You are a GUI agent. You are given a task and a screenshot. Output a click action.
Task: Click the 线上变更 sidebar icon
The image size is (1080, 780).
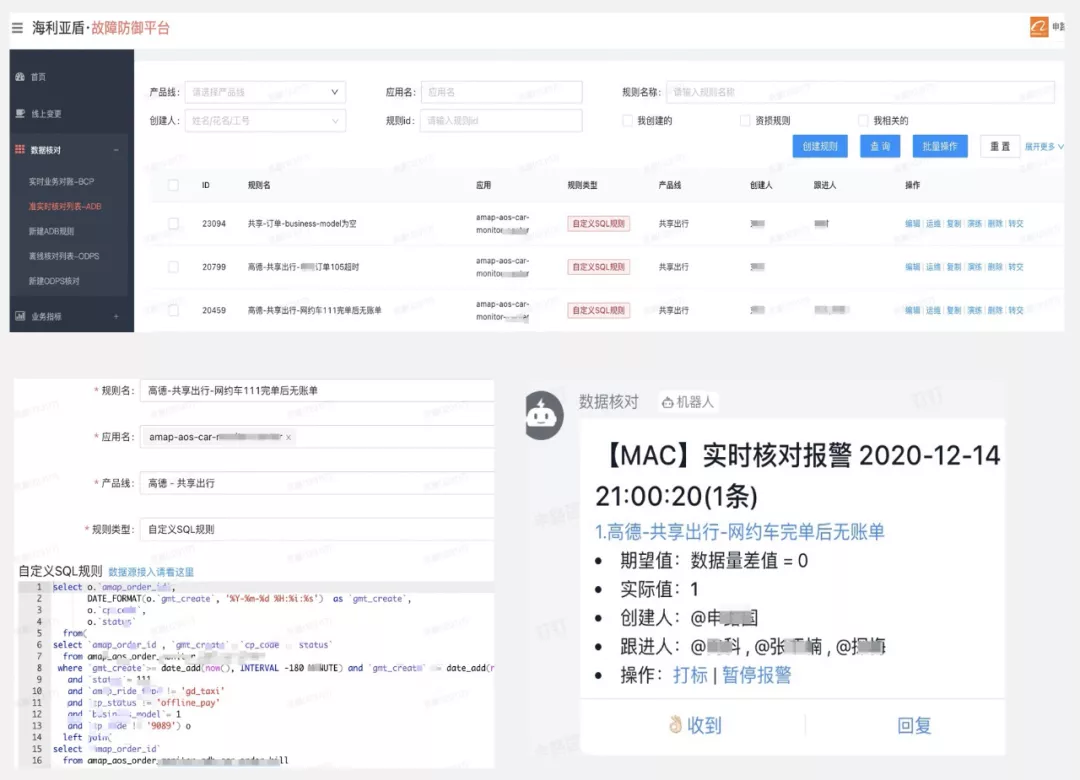point(20,114)
